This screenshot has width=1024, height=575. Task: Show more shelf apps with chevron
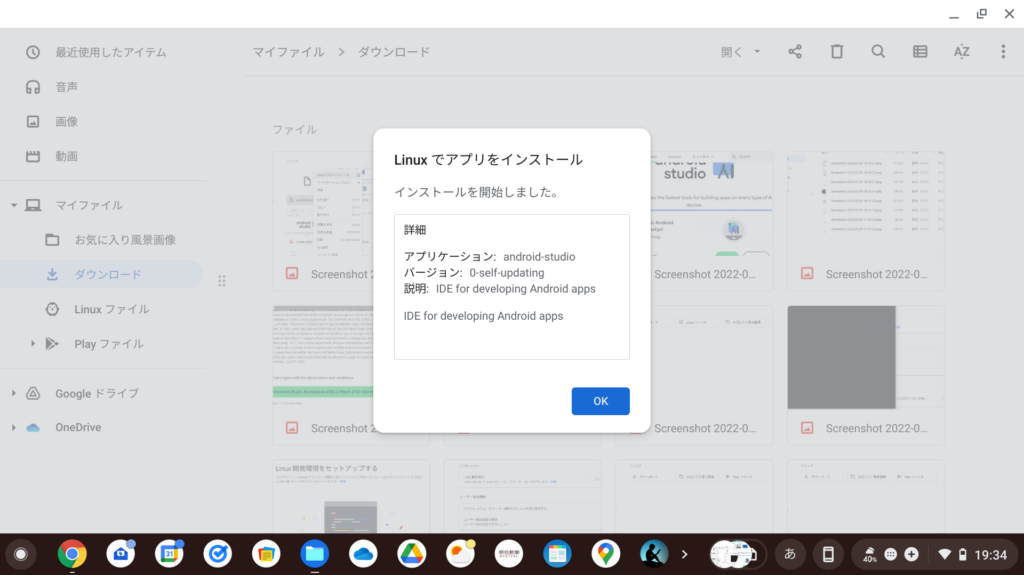(x=684, y=555)
